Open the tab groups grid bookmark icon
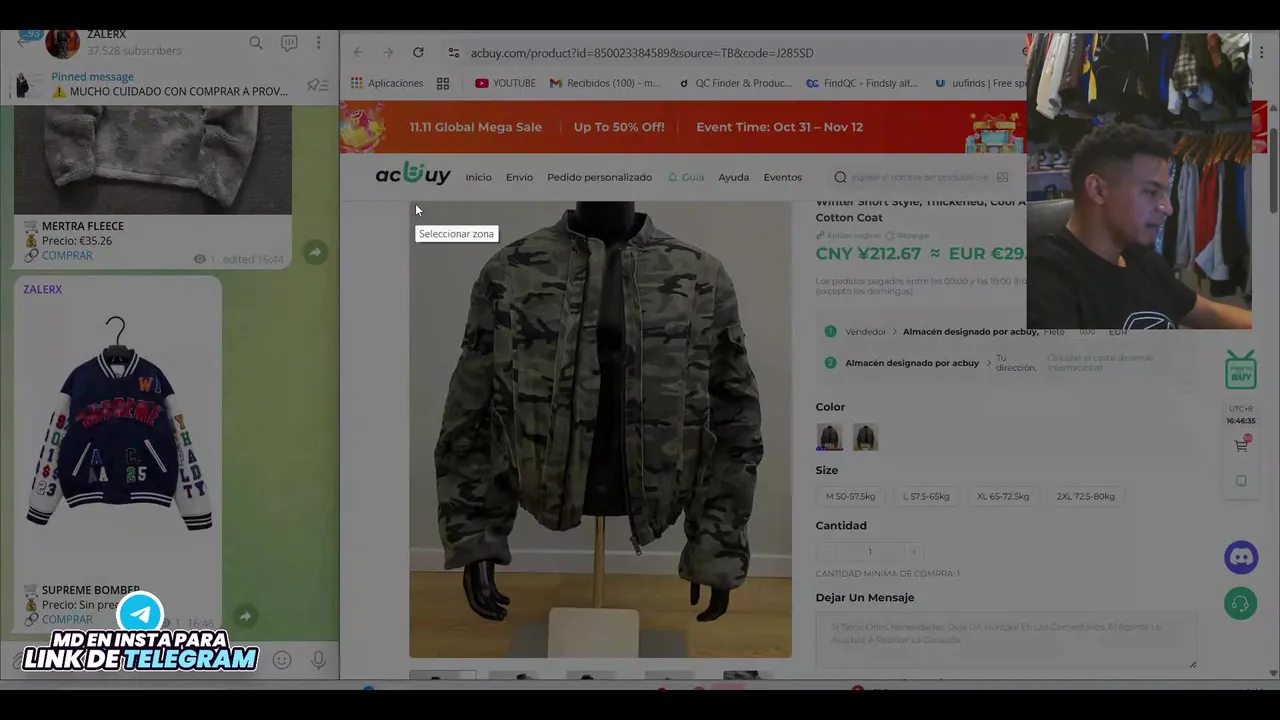This screenshot has height=720, width=1280. (x=443, y=83)
